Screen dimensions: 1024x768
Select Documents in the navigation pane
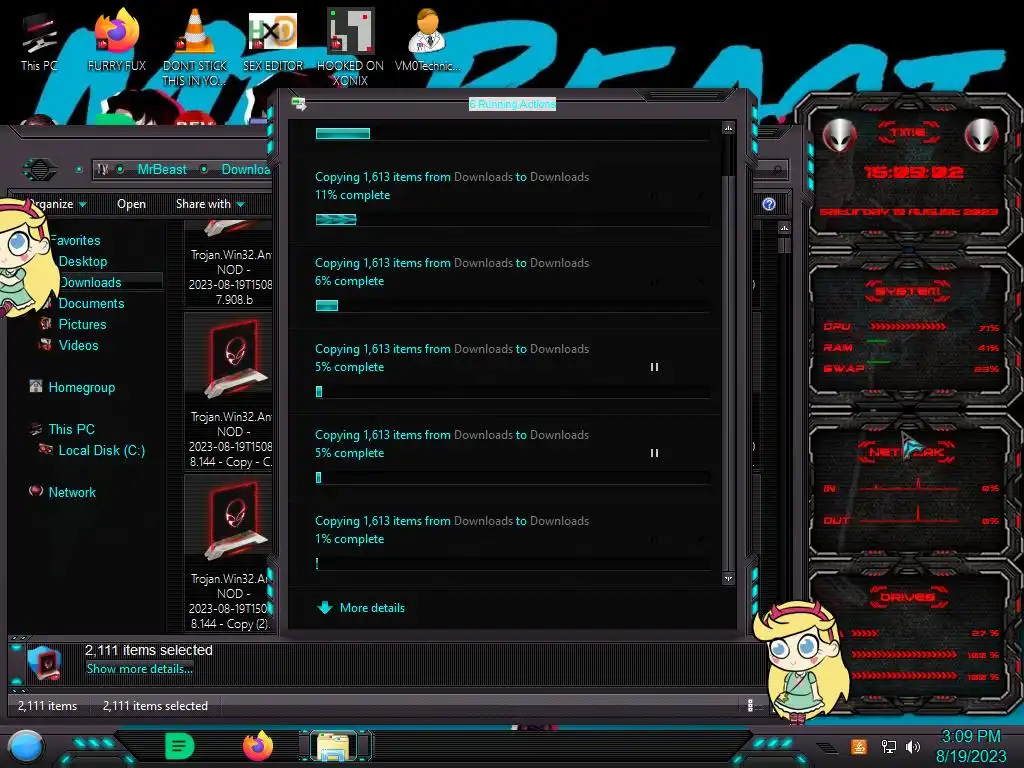tap(91, 303)
